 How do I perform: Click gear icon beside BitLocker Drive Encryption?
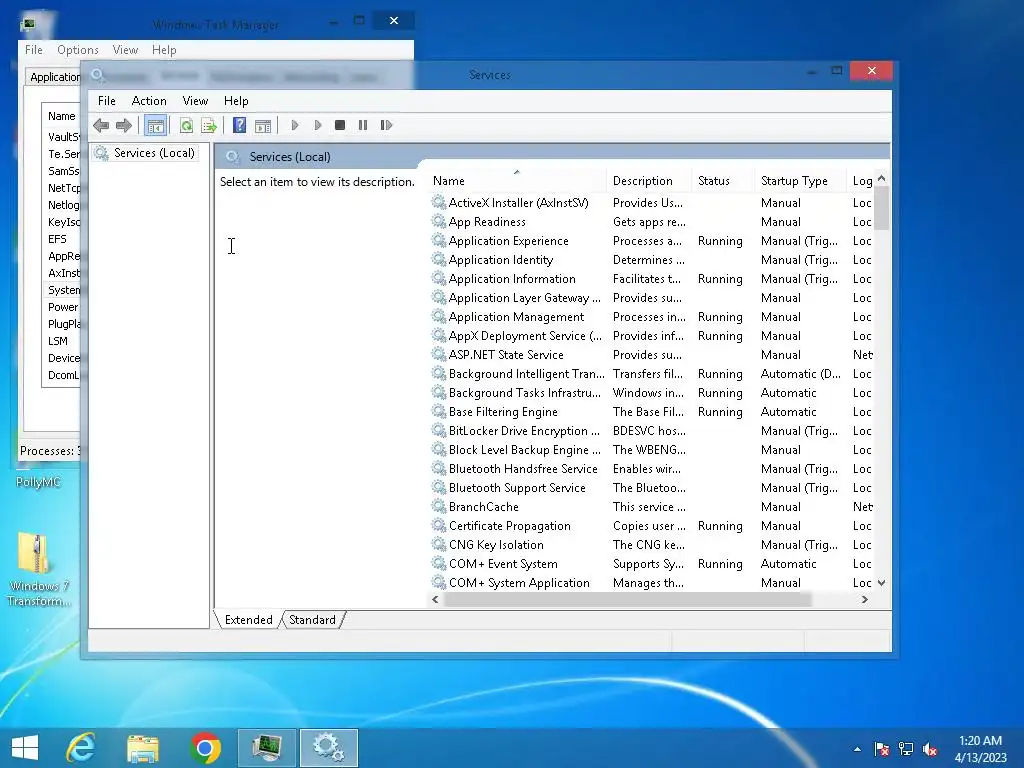coord(439,430)
